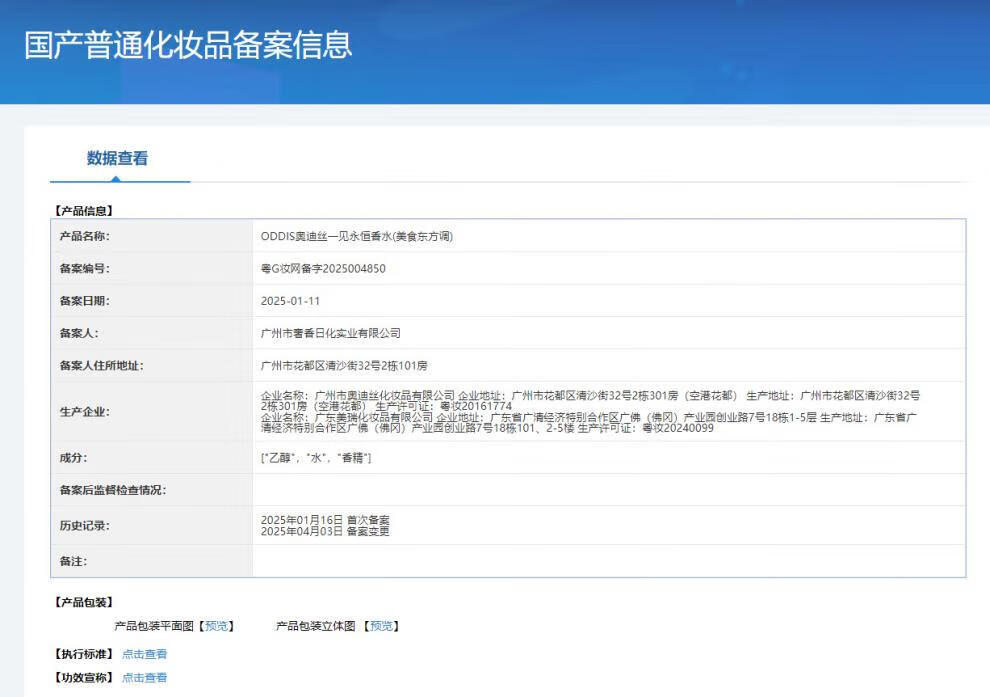Image resolution: width=990 pixels, height=697 pixels.
Task: Open 点击查看 link beside 功效宣称
Action: click(144, 677)
